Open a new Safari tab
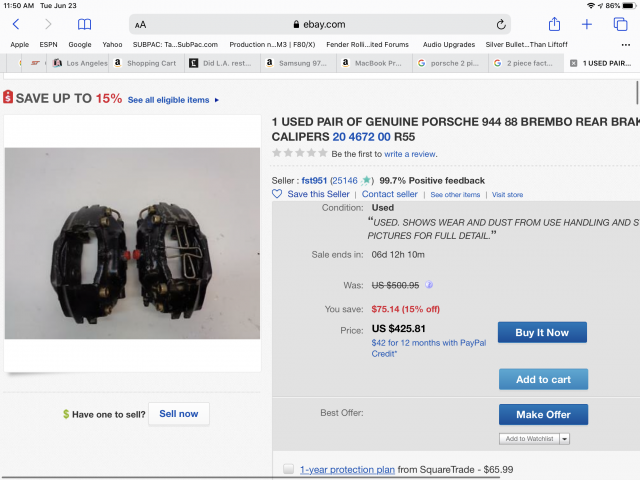This screenshot has width=640, height=480. coord(587,24)
